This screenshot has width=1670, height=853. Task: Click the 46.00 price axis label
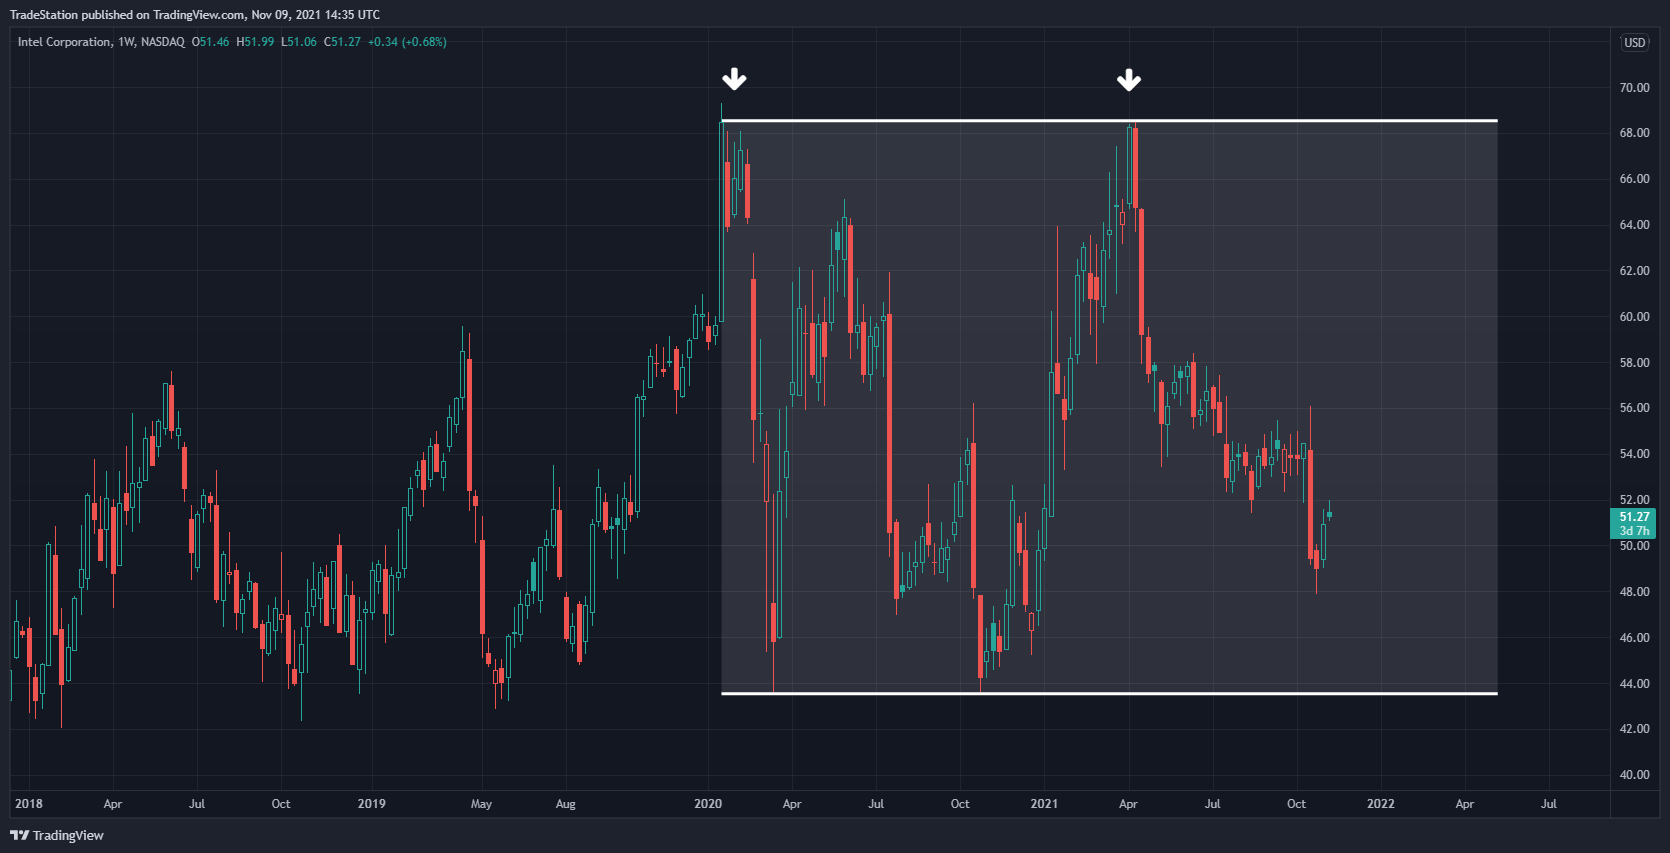[1634, 638]
